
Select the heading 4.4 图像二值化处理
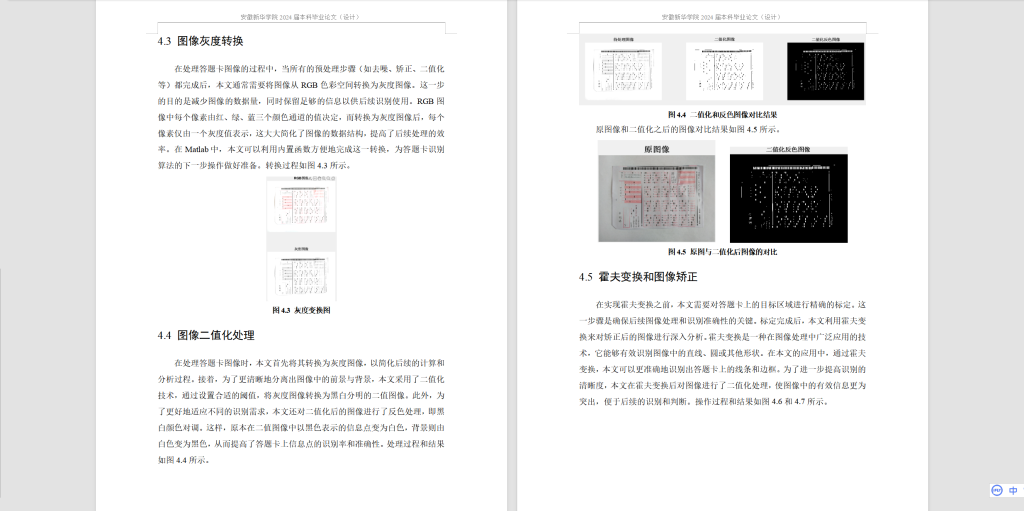pyautogui.click(x=206, y=335)
